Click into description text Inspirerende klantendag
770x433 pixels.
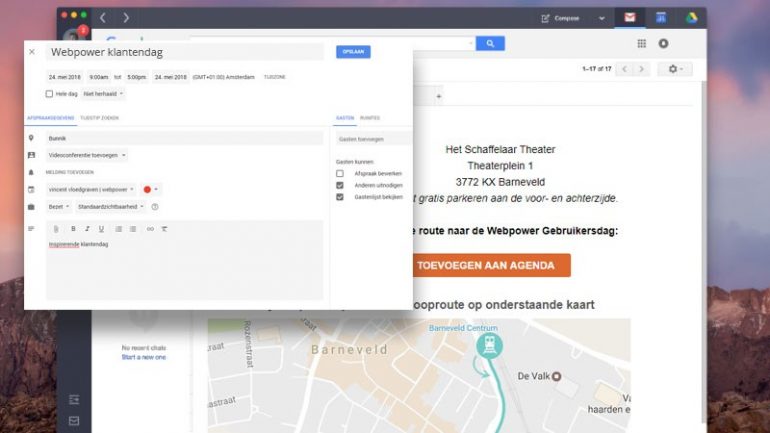[x=78, y=244]
